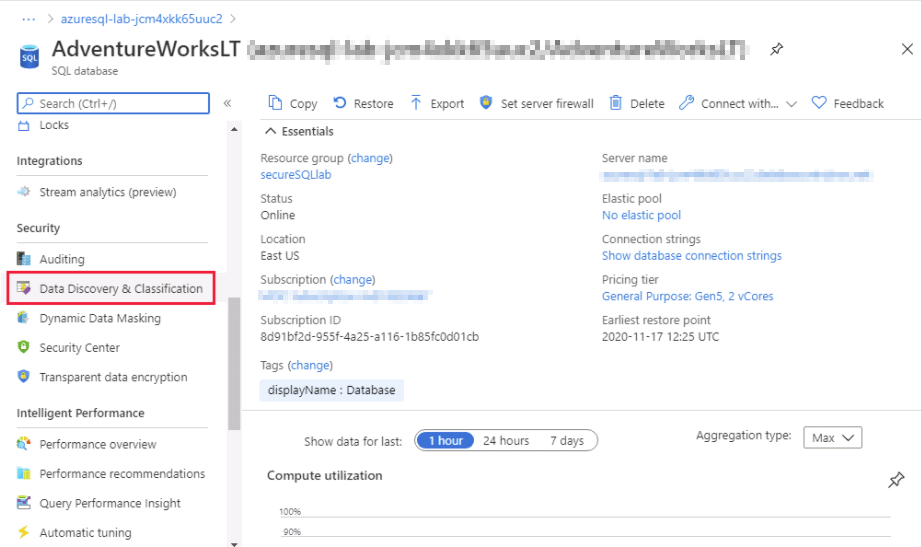Pin AdventureWorksLT database to dashboard
The image size is (921, 547).
[776, 49]
